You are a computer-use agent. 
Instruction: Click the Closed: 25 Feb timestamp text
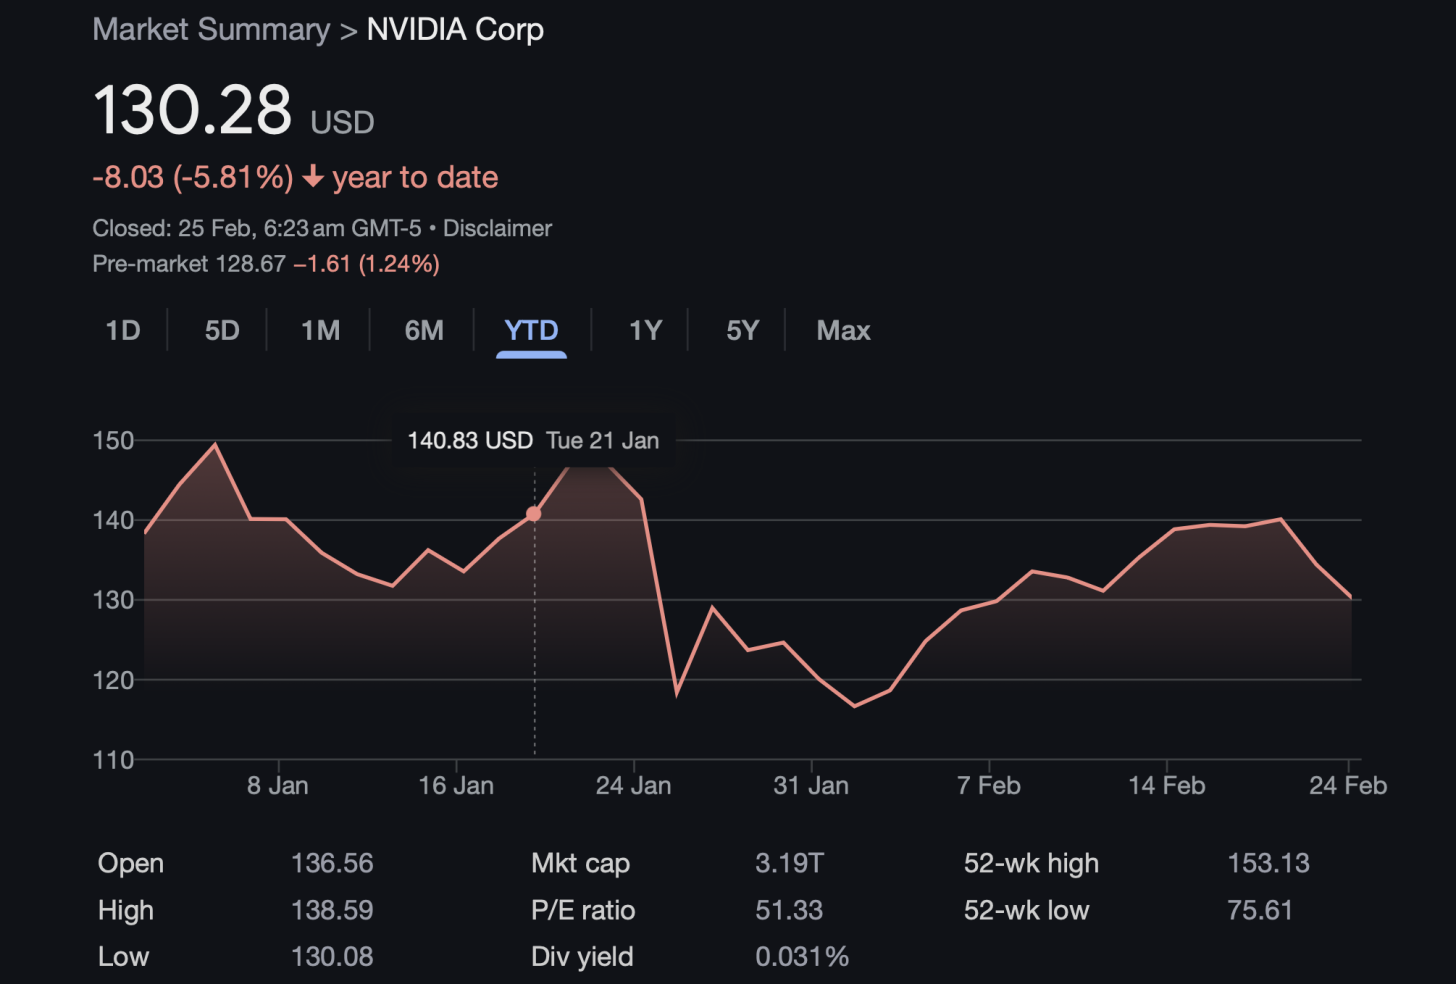257,228
